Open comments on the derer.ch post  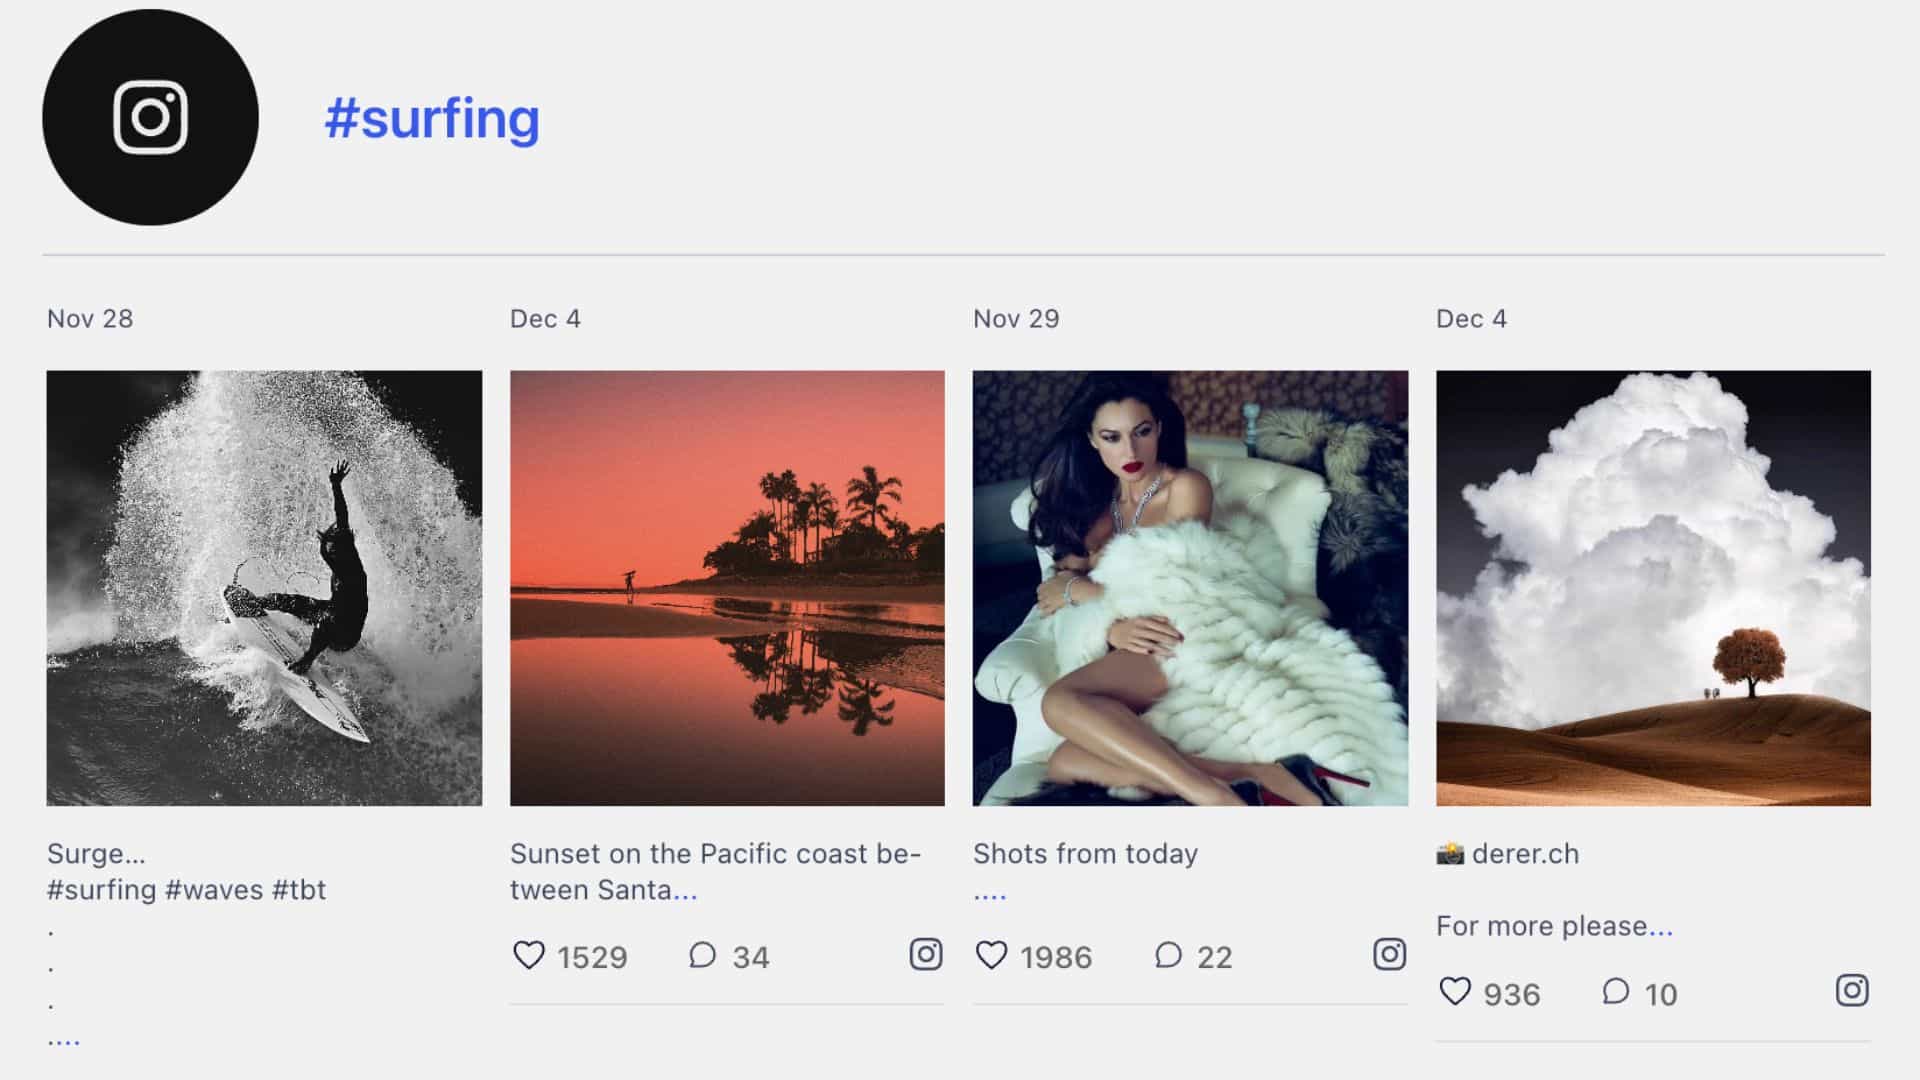tap(1616, 992)
